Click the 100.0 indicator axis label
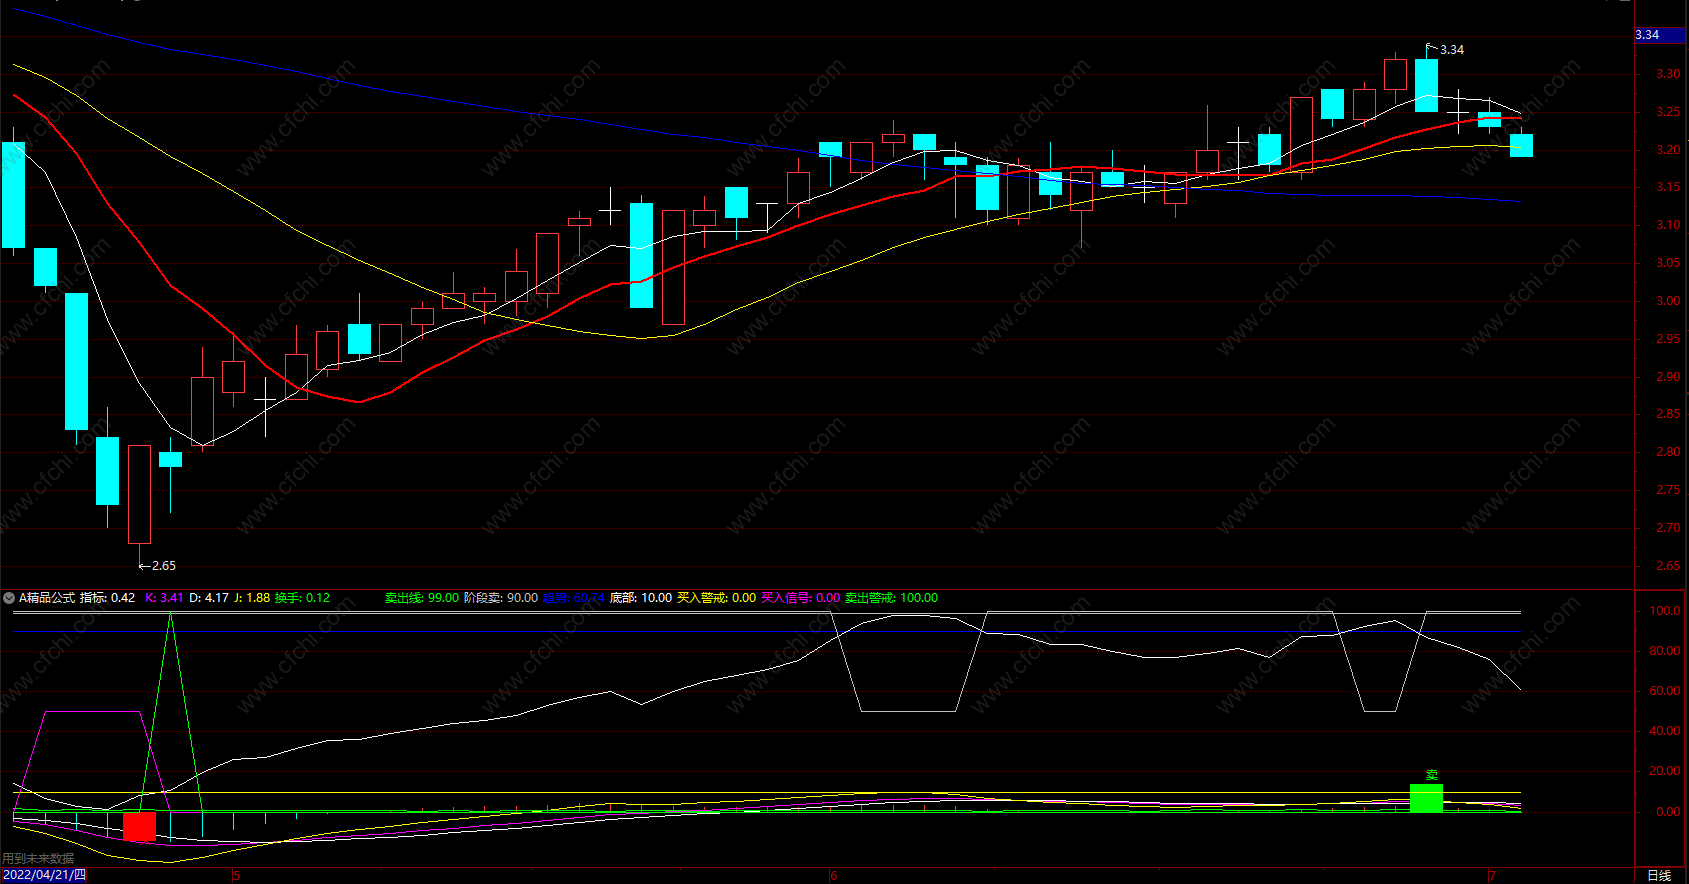This screenshot has width=1689, height=884. coord(1664,611)
